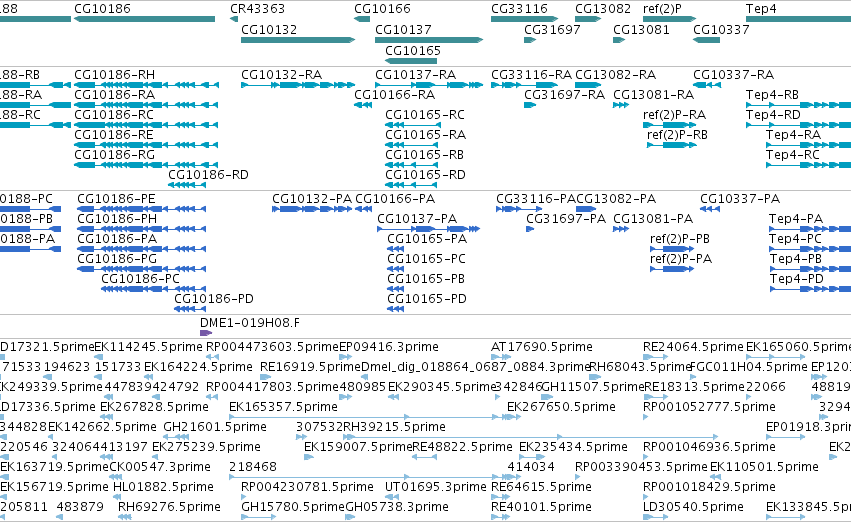Click protein CG10186-PE
The width and height of the screenshot is (851, 522).
click(117, 199)
